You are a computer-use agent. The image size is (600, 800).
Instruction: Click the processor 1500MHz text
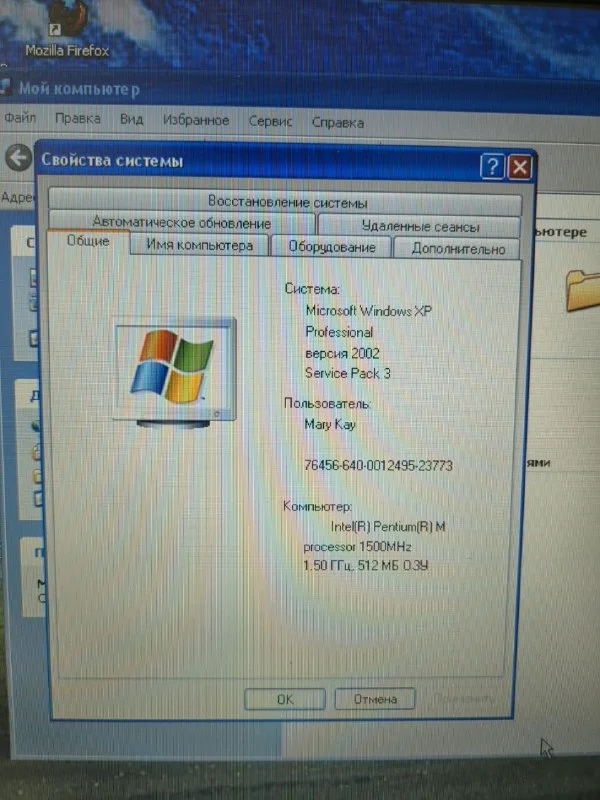tap(357, 547)
